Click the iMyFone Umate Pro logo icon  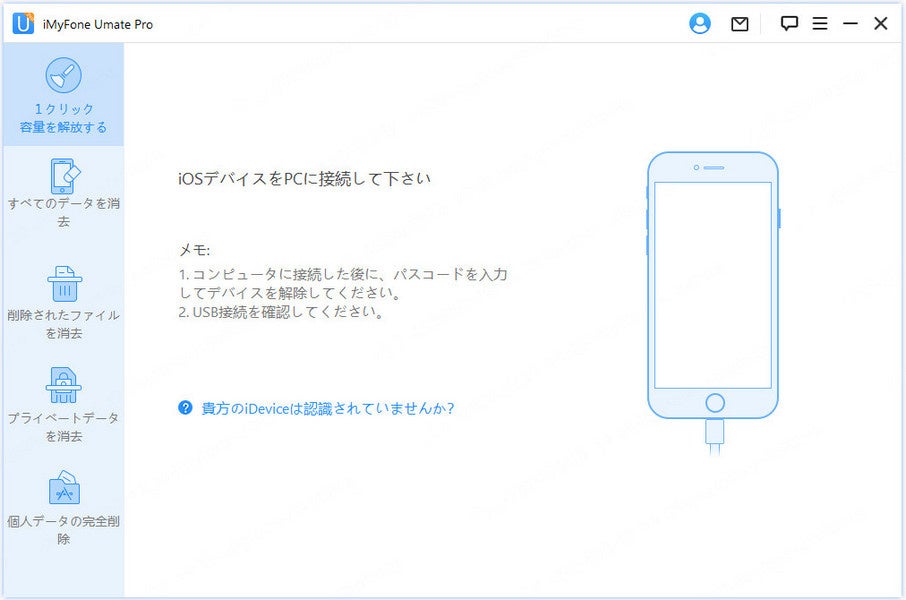(x=23, y=24)
